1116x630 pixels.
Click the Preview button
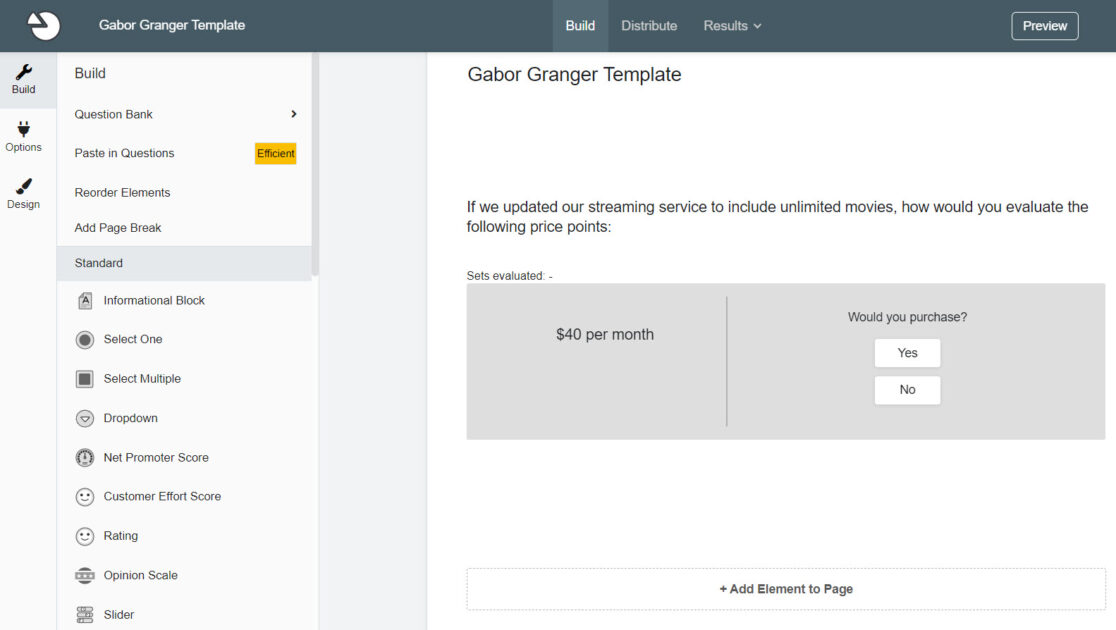tap(1044, 26)
